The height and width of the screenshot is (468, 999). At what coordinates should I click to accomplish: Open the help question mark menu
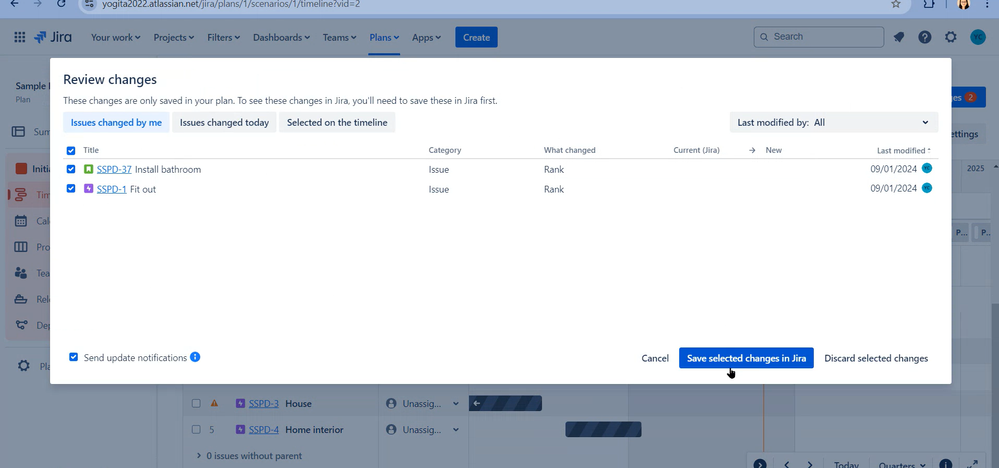point(924,37)
